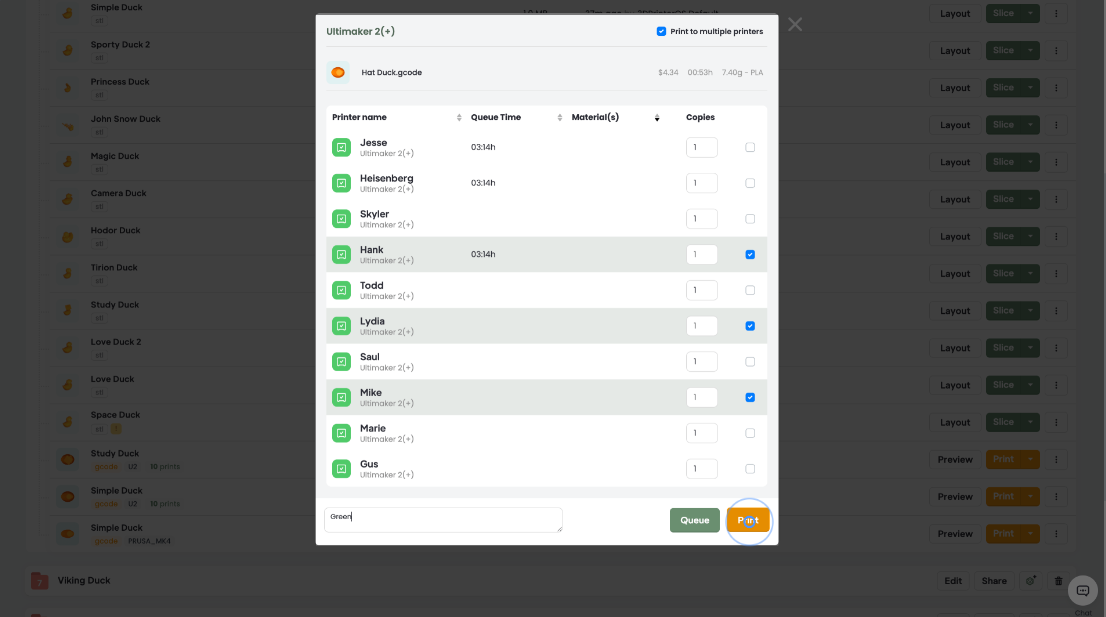The image size is (1106, 617).
Task: Sort by Material(s) column arrows
Action: [x=657, y=118]
